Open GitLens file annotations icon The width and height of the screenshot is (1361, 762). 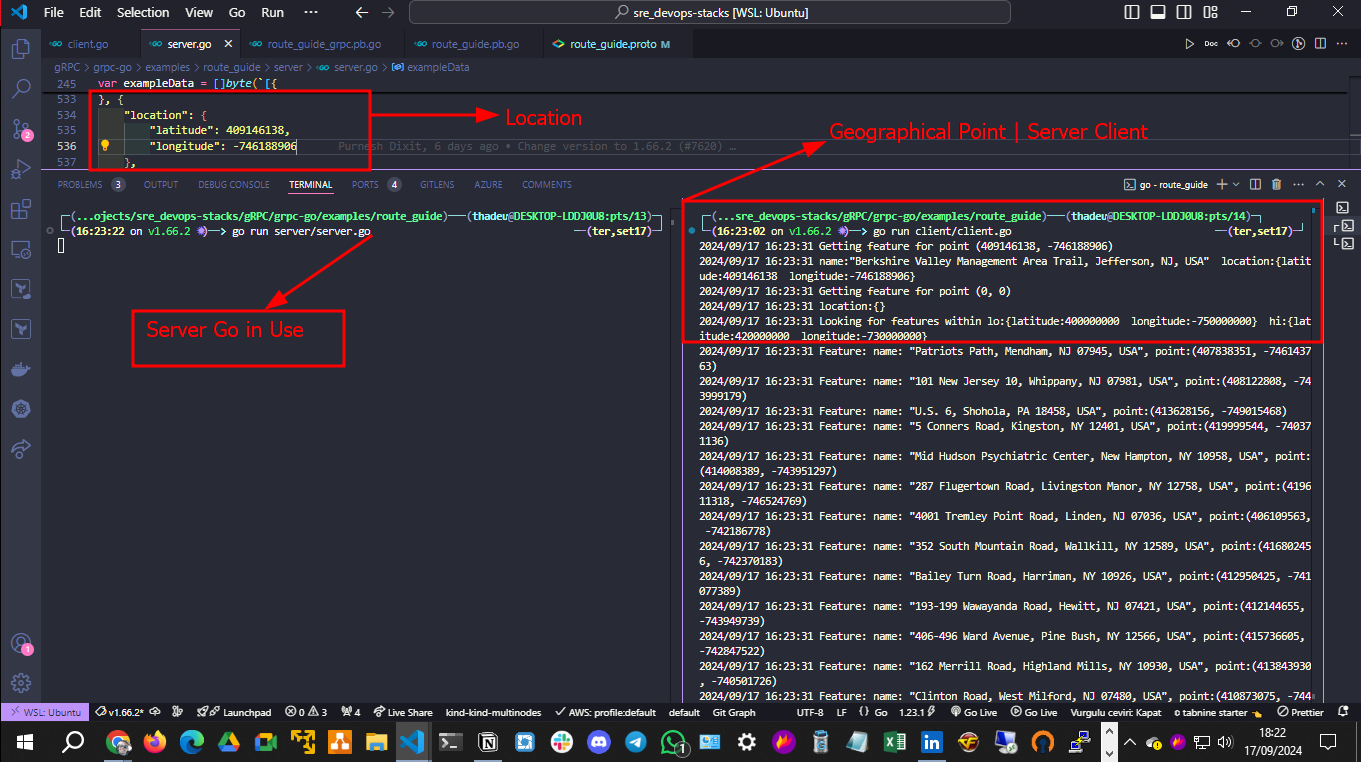(1299, 44)
